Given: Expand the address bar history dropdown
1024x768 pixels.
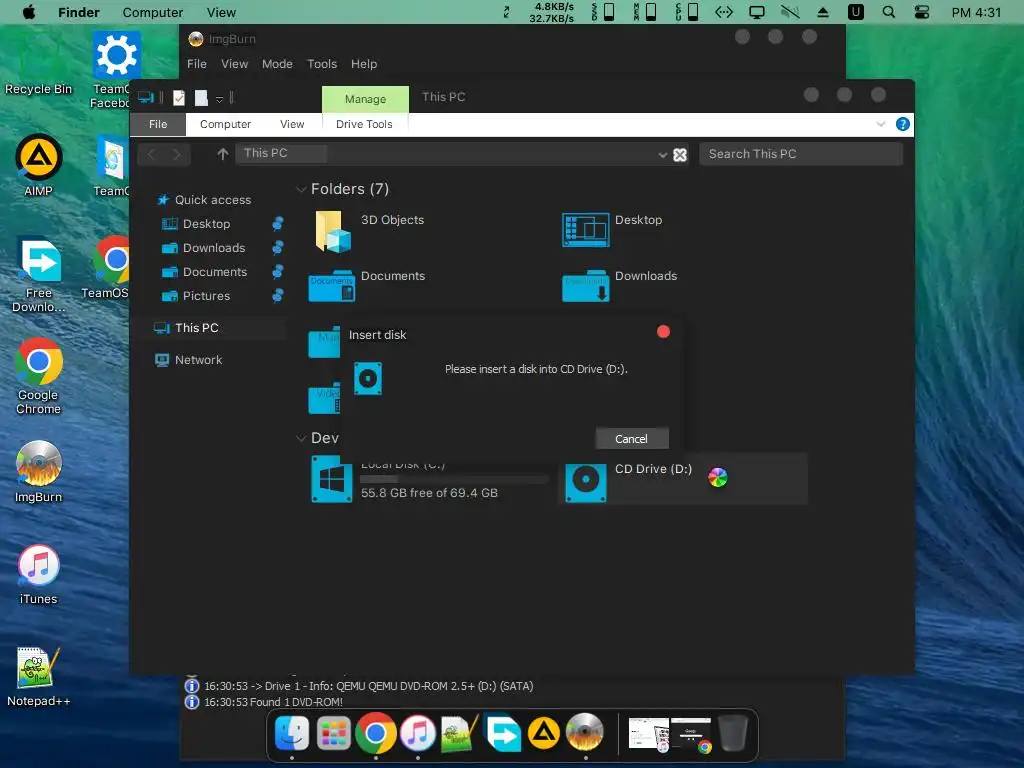Looking at the screenshot, I should pyautogui.click(x=662, y=155).
